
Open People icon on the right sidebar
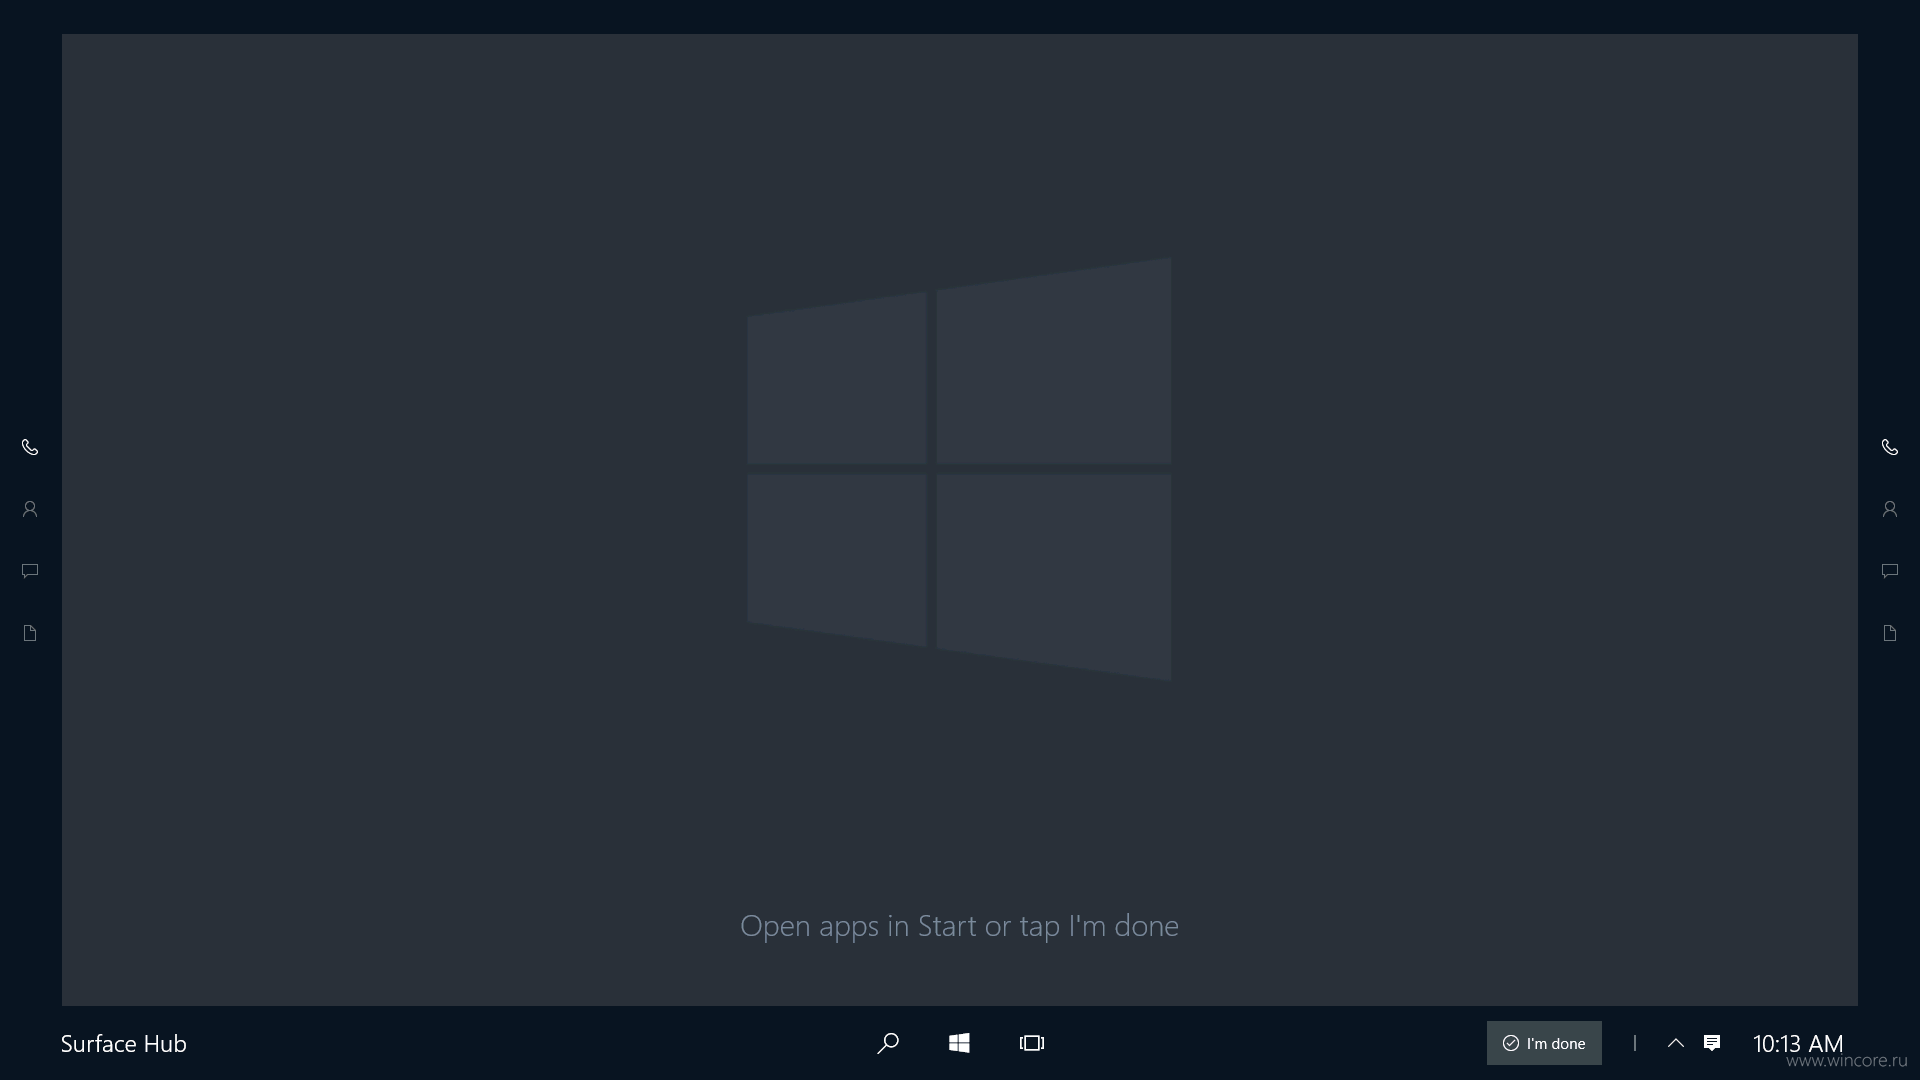[1890, 509]
